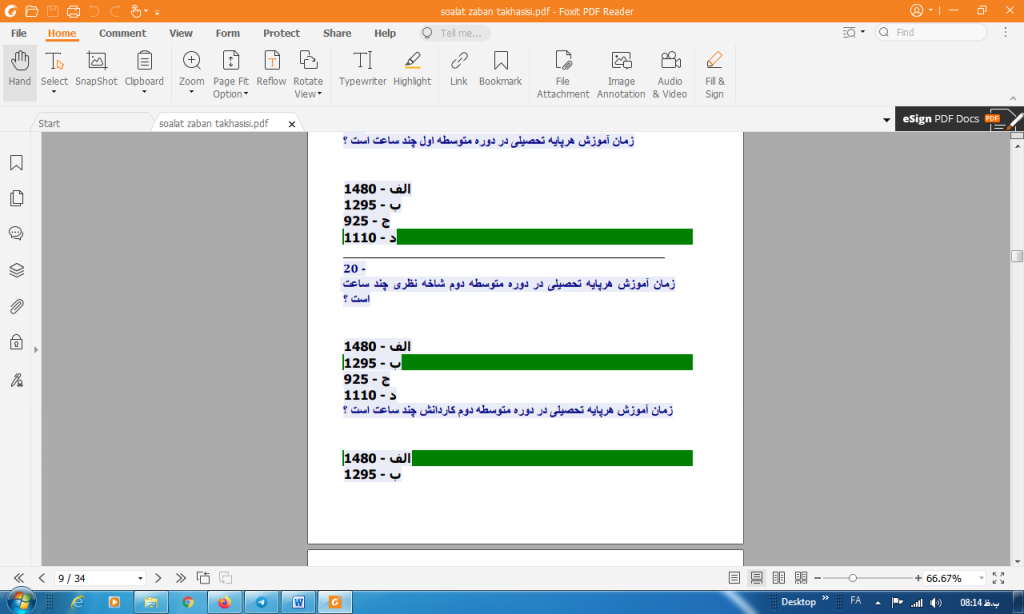Click the Image Annotation tool

pyautogui.click(x=621, y=73)
